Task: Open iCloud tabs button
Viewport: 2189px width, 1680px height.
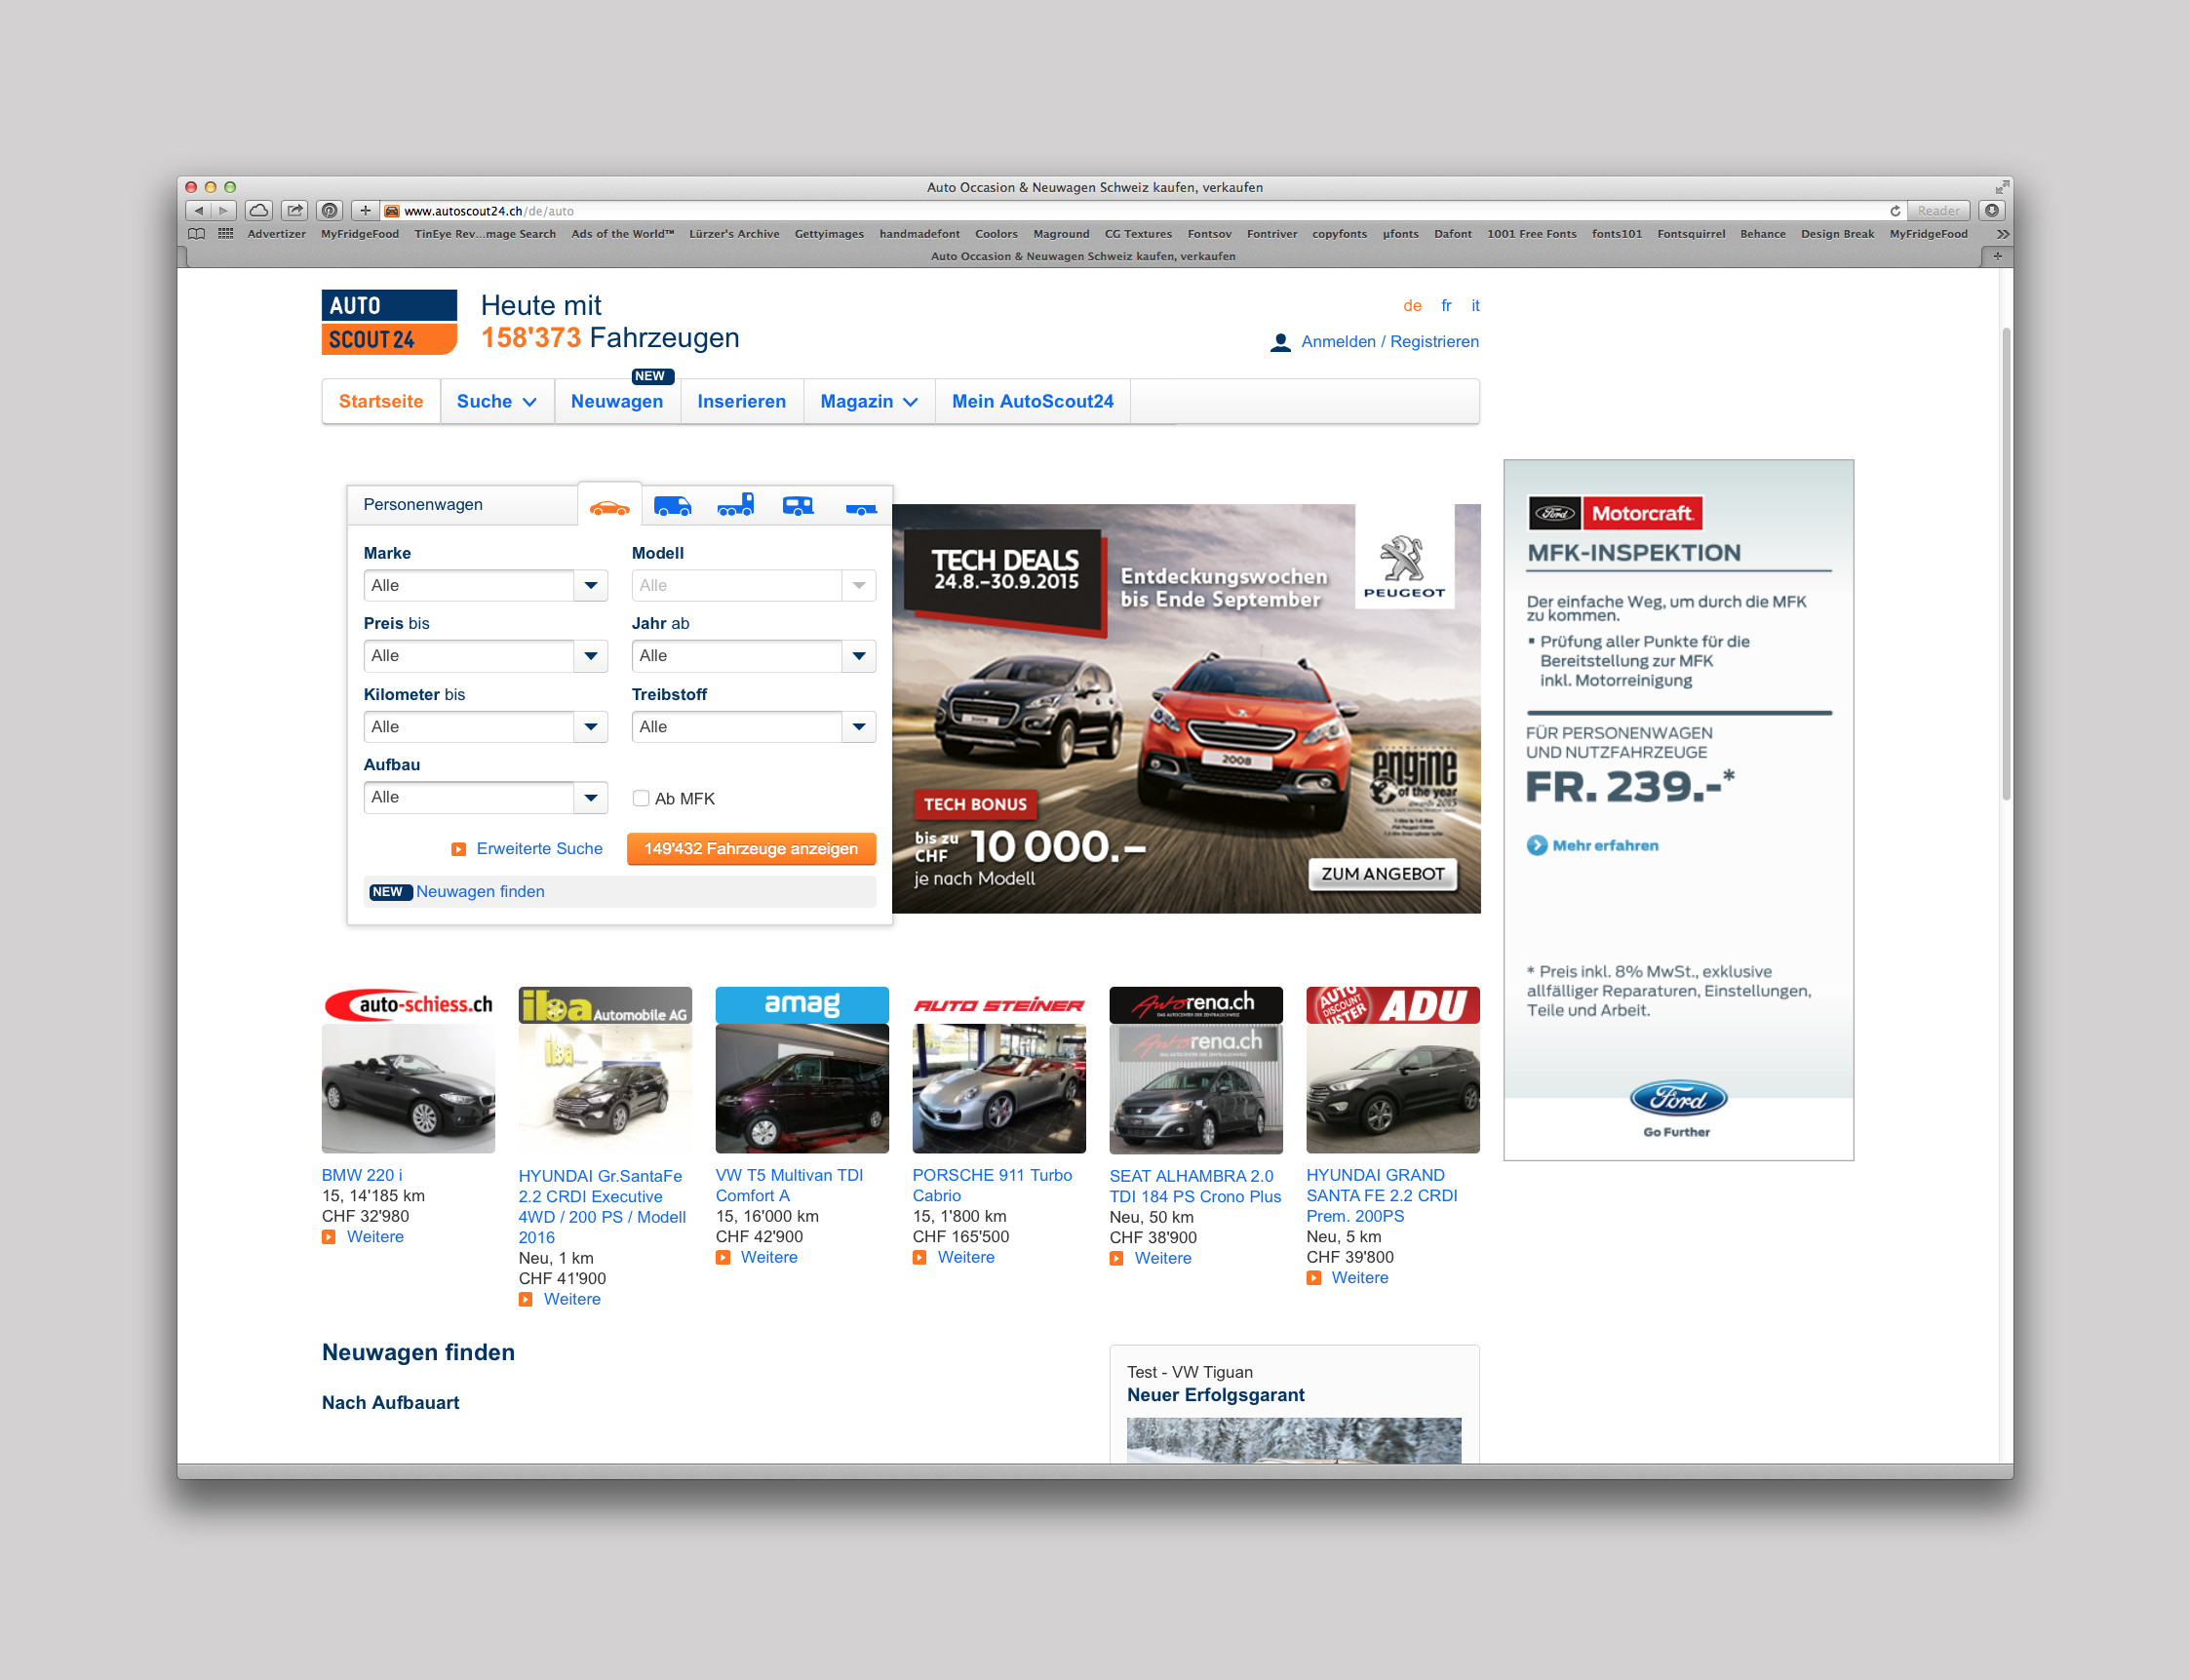Action: coord(259,211)
